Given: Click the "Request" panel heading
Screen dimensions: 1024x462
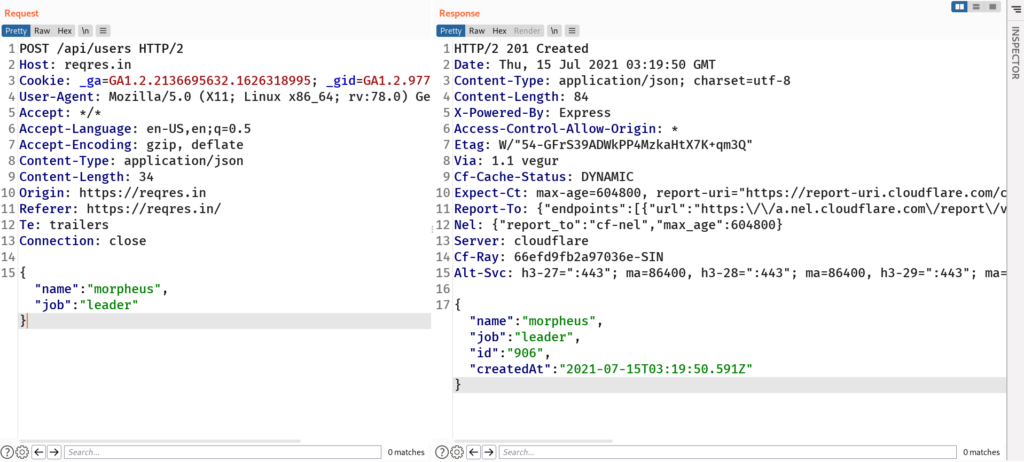Looking at the screenshot, I should tap(22, 13).
